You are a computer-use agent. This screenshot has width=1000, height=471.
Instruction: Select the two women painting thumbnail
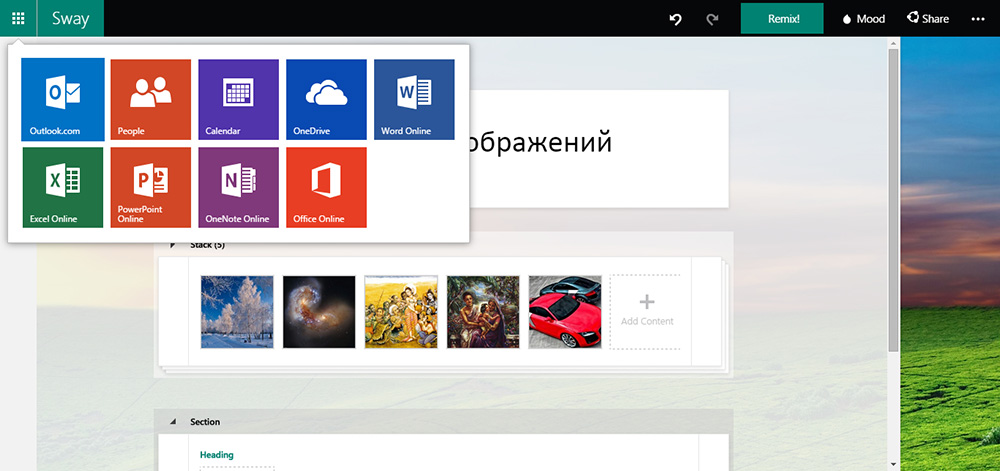coord(483,312)
